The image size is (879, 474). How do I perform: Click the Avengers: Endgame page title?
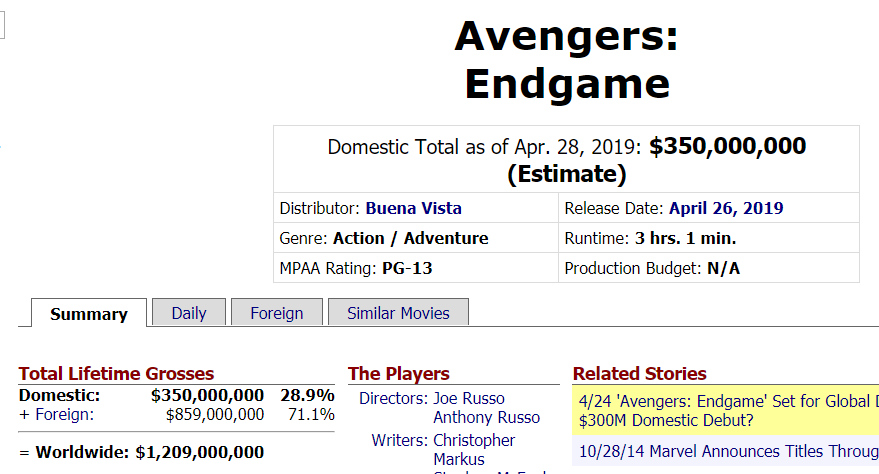click(x=567, y=60)
